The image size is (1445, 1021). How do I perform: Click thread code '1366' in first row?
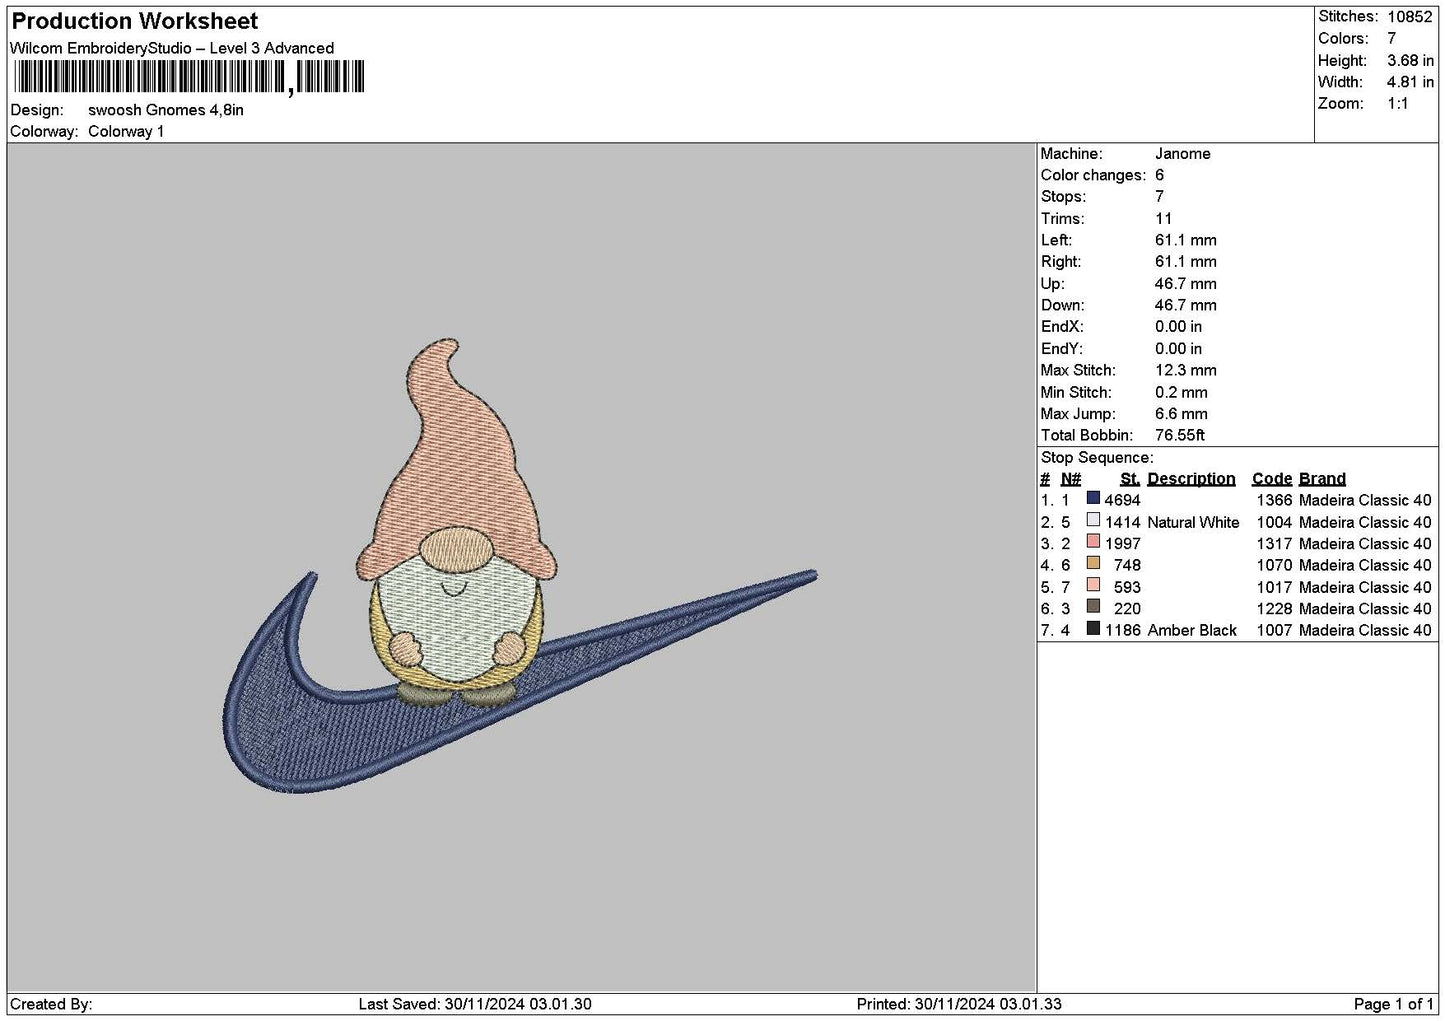[1274, 501]
